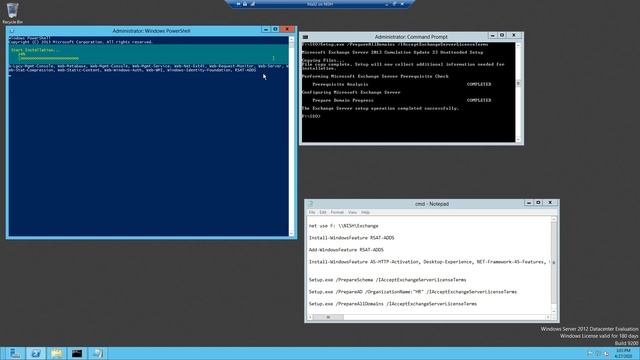
Task: Switch to Command Prompt taskbar button
Action: [x=77, y=353]
